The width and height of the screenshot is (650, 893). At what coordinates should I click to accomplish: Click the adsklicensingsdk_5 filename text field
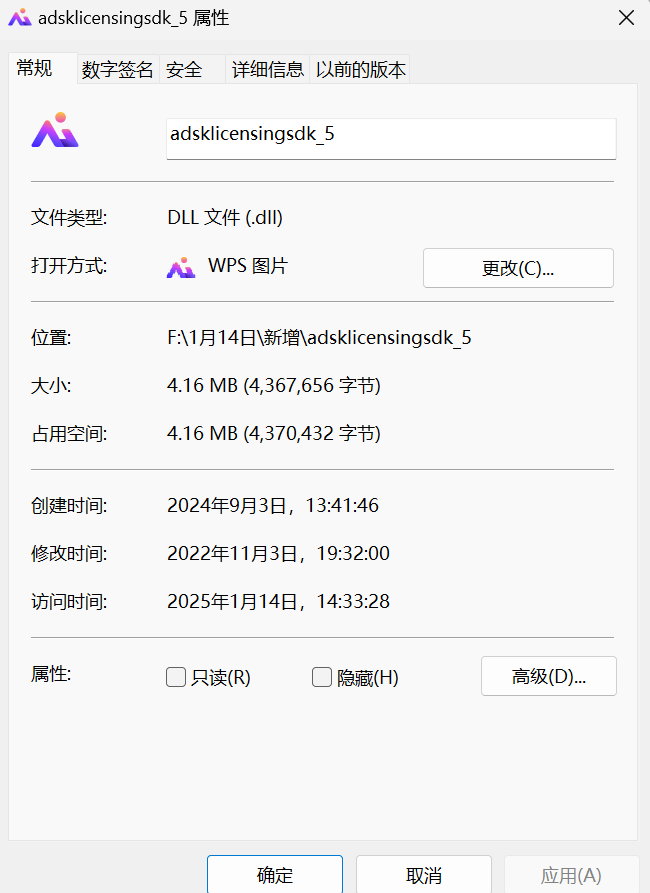[x=390, y=135]
